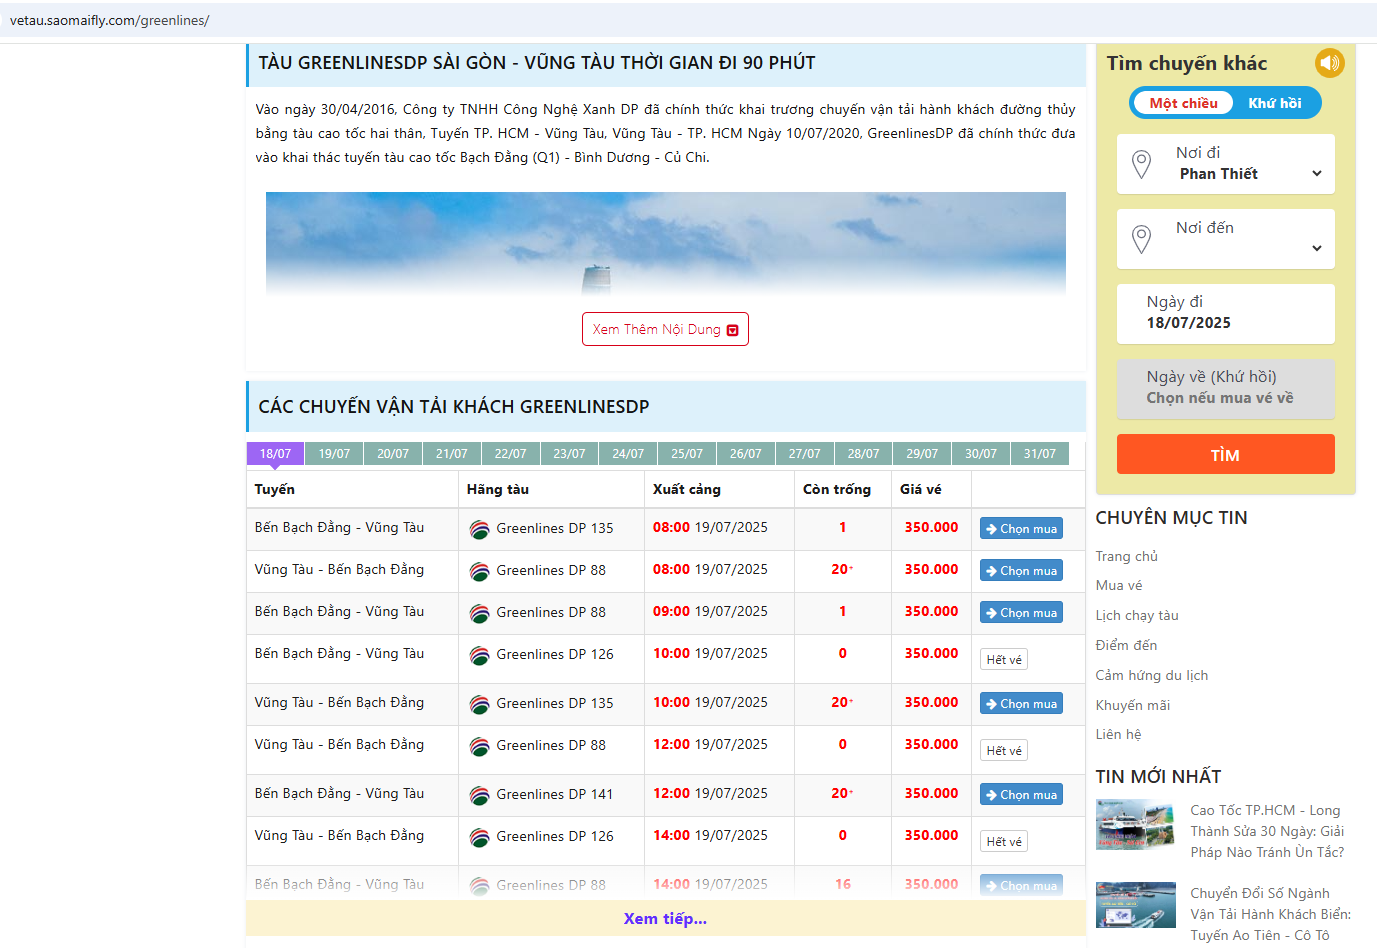Click Chọn mua for Vũng Tàu 08:00 DP 88
Screen dimensions: 1377x948
(1021, 571)
